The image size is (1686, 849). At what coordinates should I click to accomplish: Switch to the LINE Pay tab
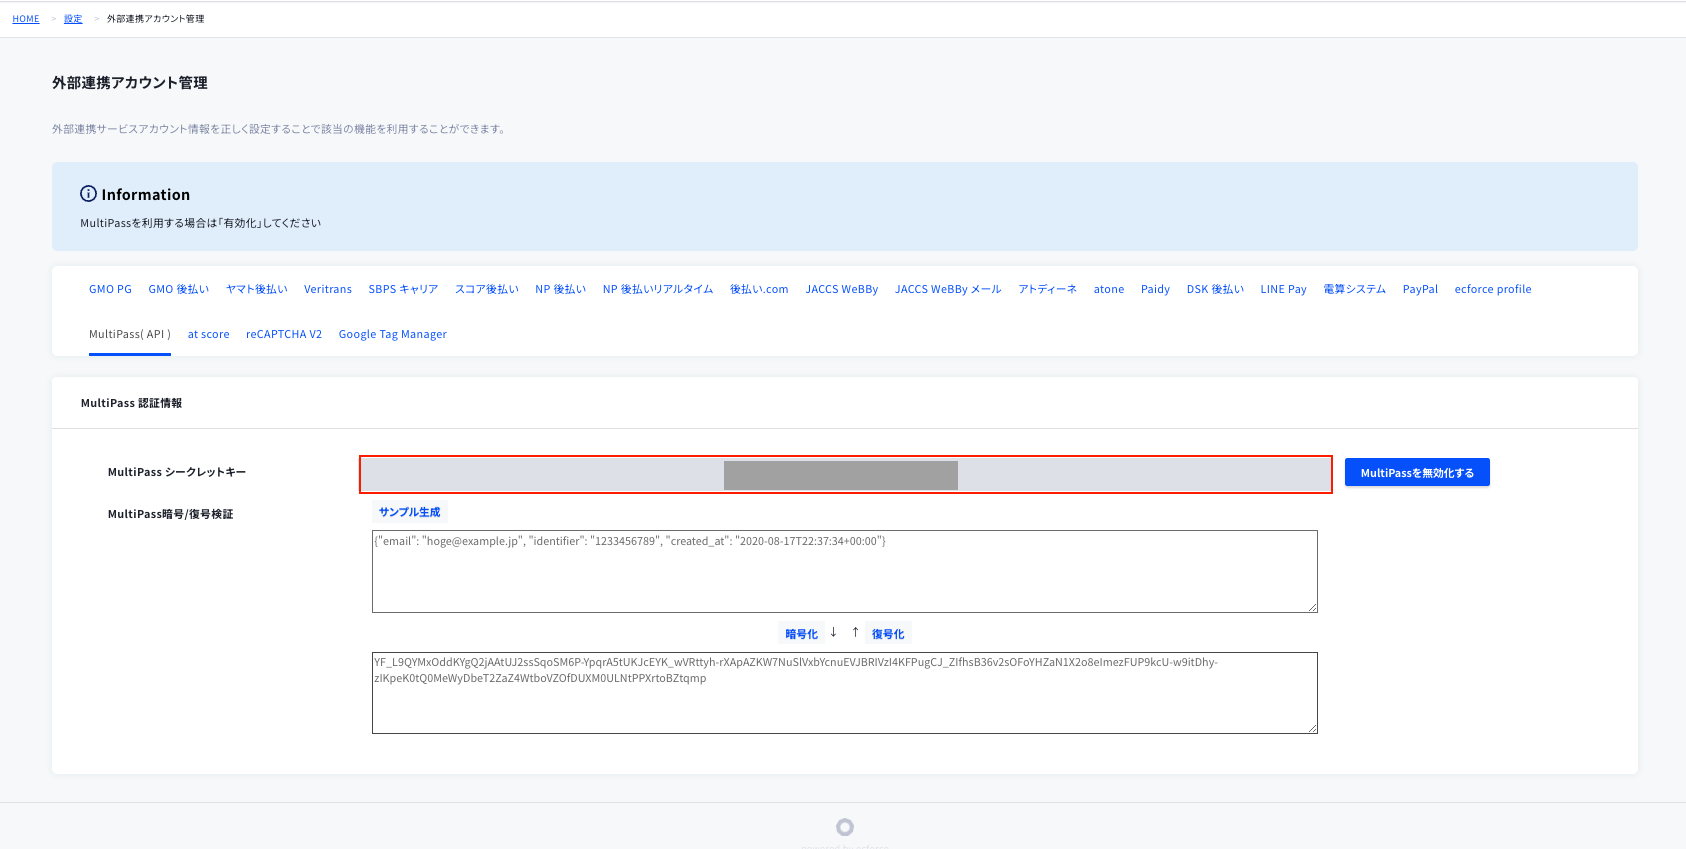tap(1284, 289)
